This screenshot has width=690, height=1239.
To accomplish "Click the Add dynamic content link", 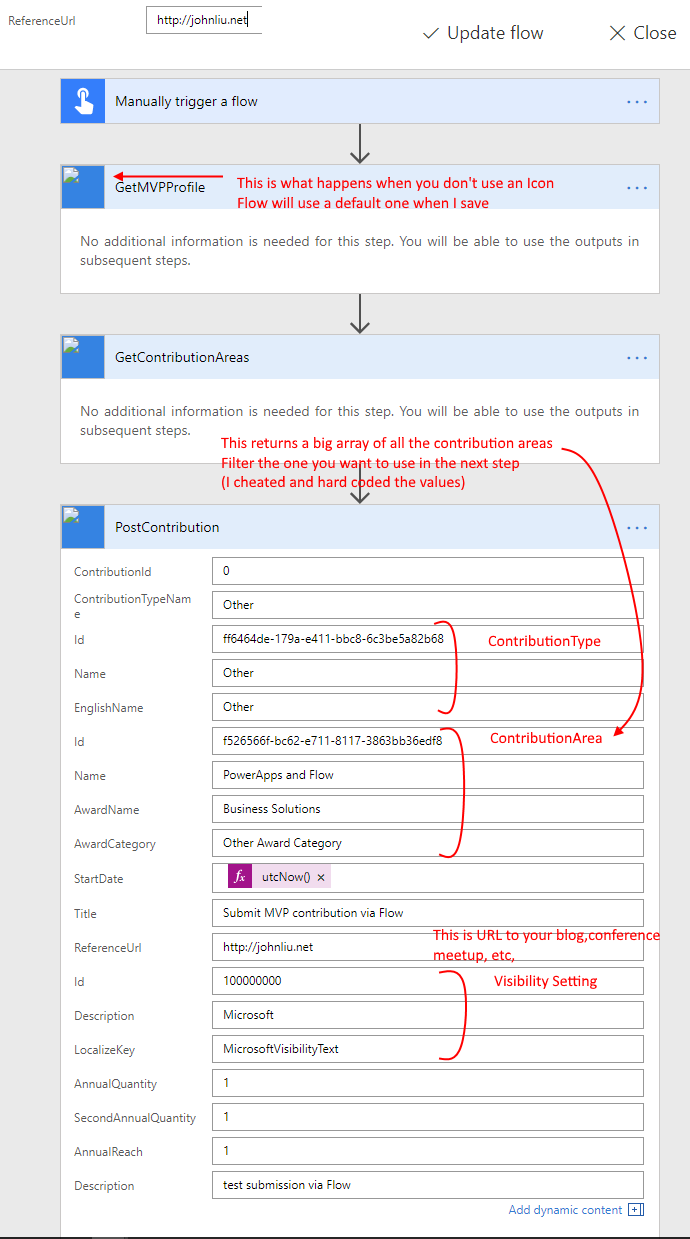I will [x=565, y=1210].
